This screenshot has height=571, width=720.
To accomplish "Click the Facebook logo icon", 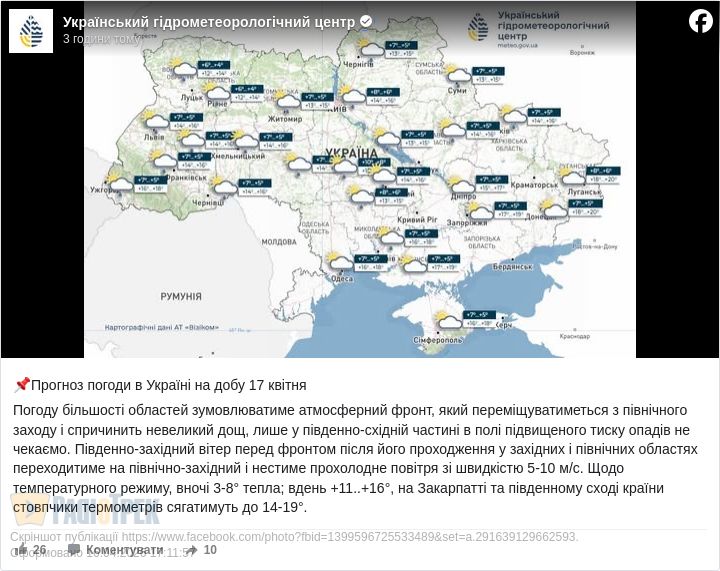I will [700, 21].
